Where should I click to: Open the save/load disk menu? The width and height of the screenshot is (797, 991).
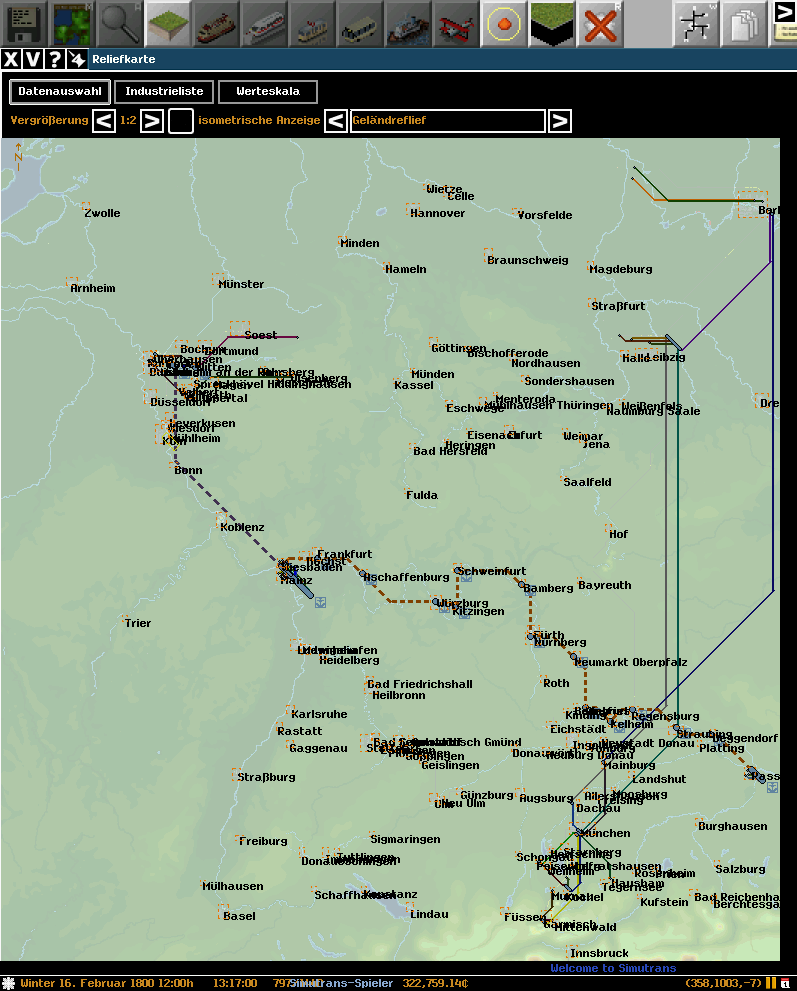pyautogui.click(x=24, y=23)
